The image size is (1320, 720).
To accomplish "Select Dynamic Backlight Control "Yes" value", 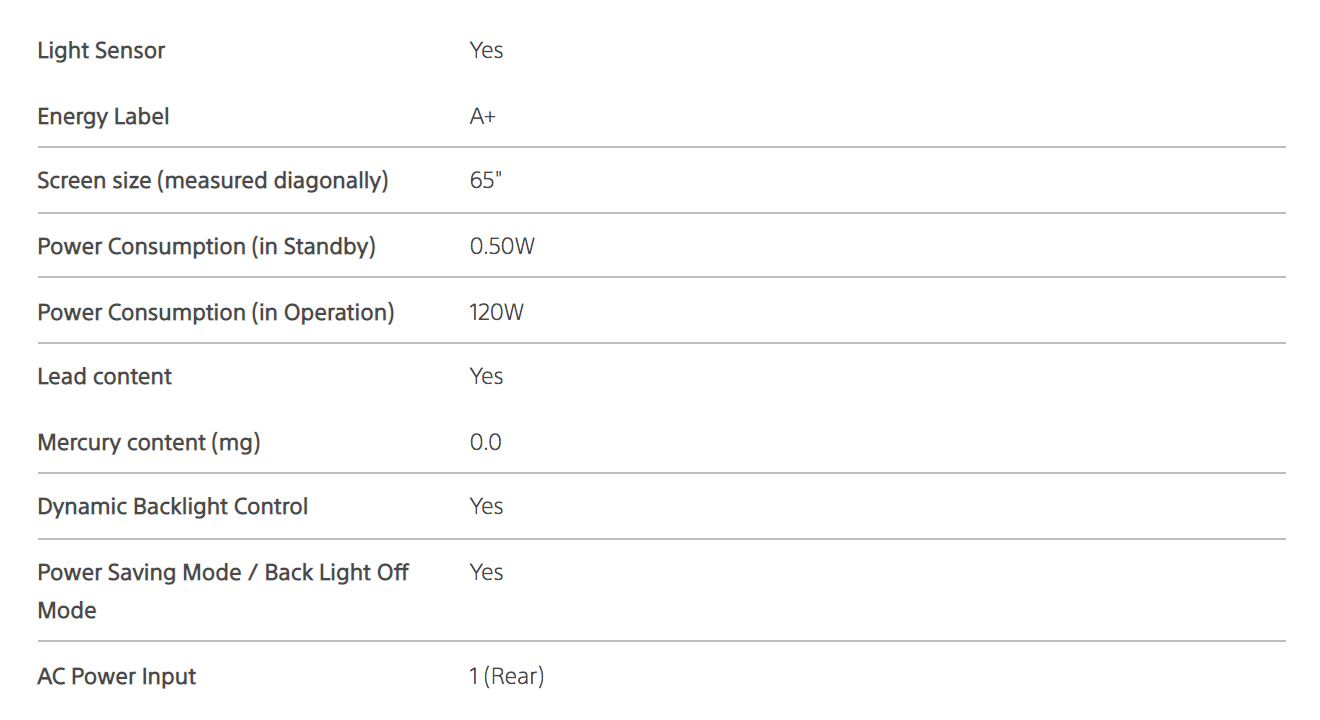I will [x=486, y=507].
